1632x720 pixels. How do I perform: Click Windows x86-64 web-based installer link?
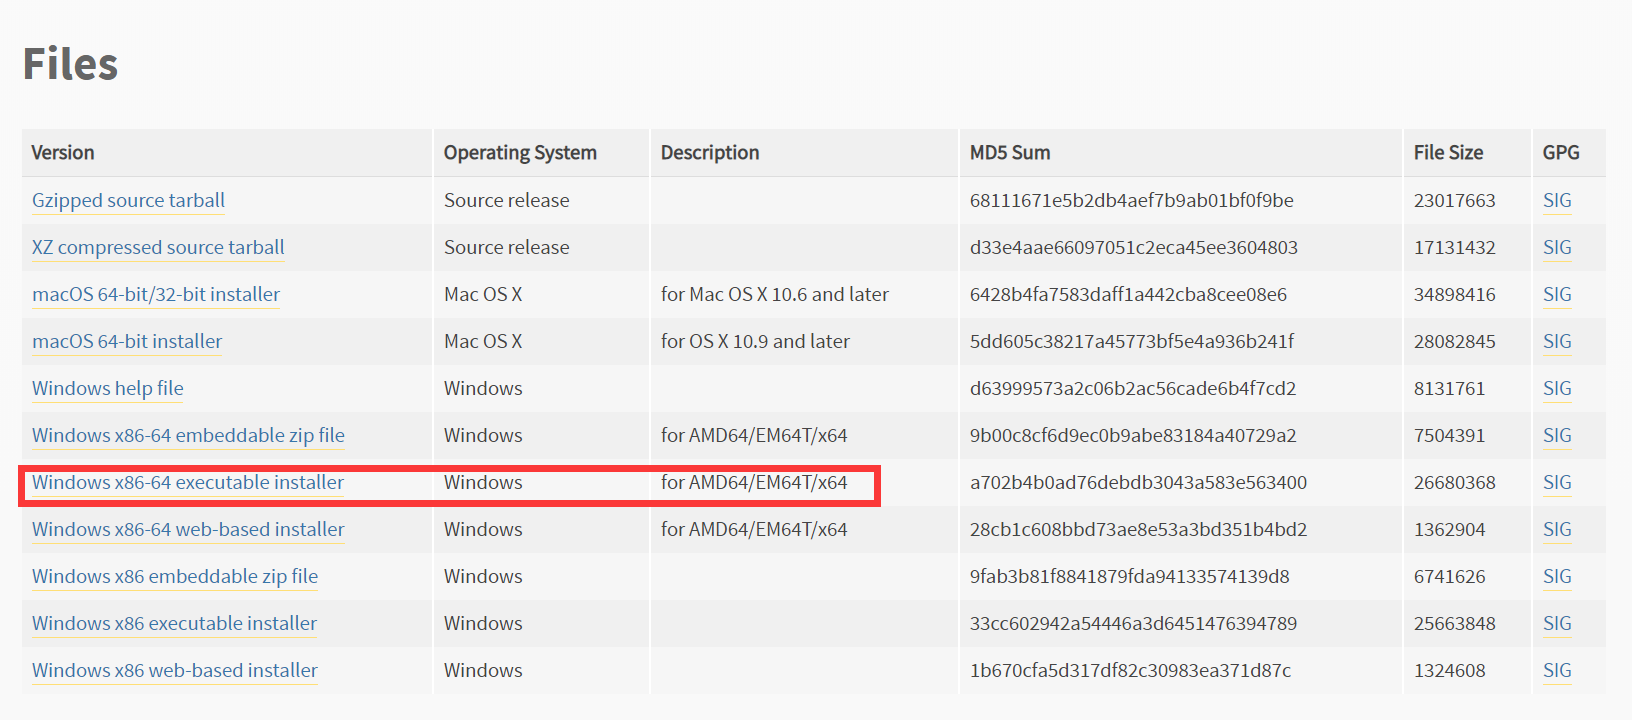pyautogui.click(x=188, y=529)
